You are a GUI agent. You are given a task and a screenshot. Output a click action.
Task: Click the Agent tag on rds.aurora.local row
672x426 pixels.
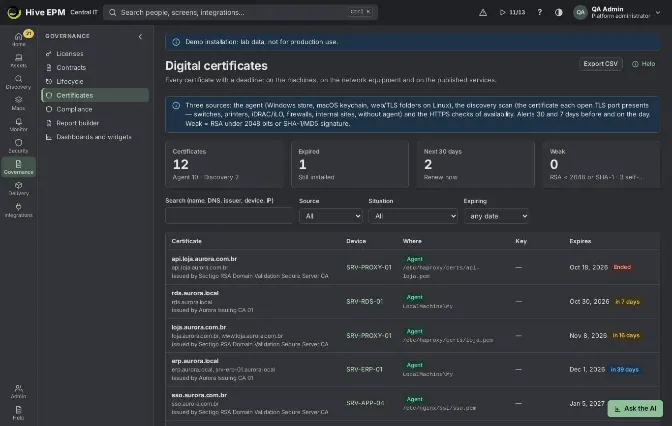point(414,297)
